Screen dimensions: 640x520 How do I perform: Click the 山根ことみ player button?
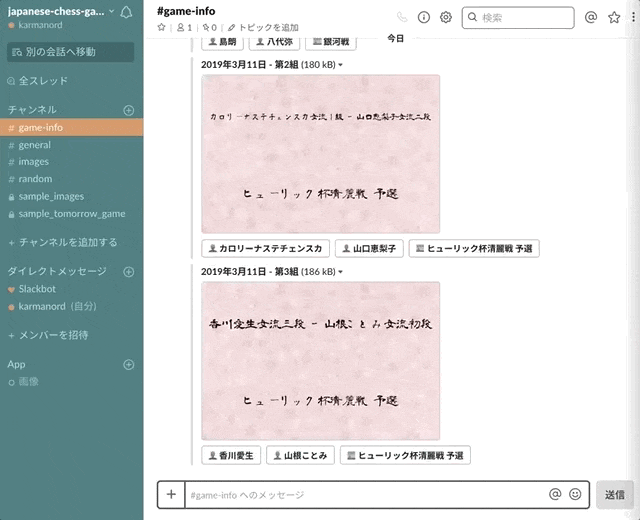300,456
